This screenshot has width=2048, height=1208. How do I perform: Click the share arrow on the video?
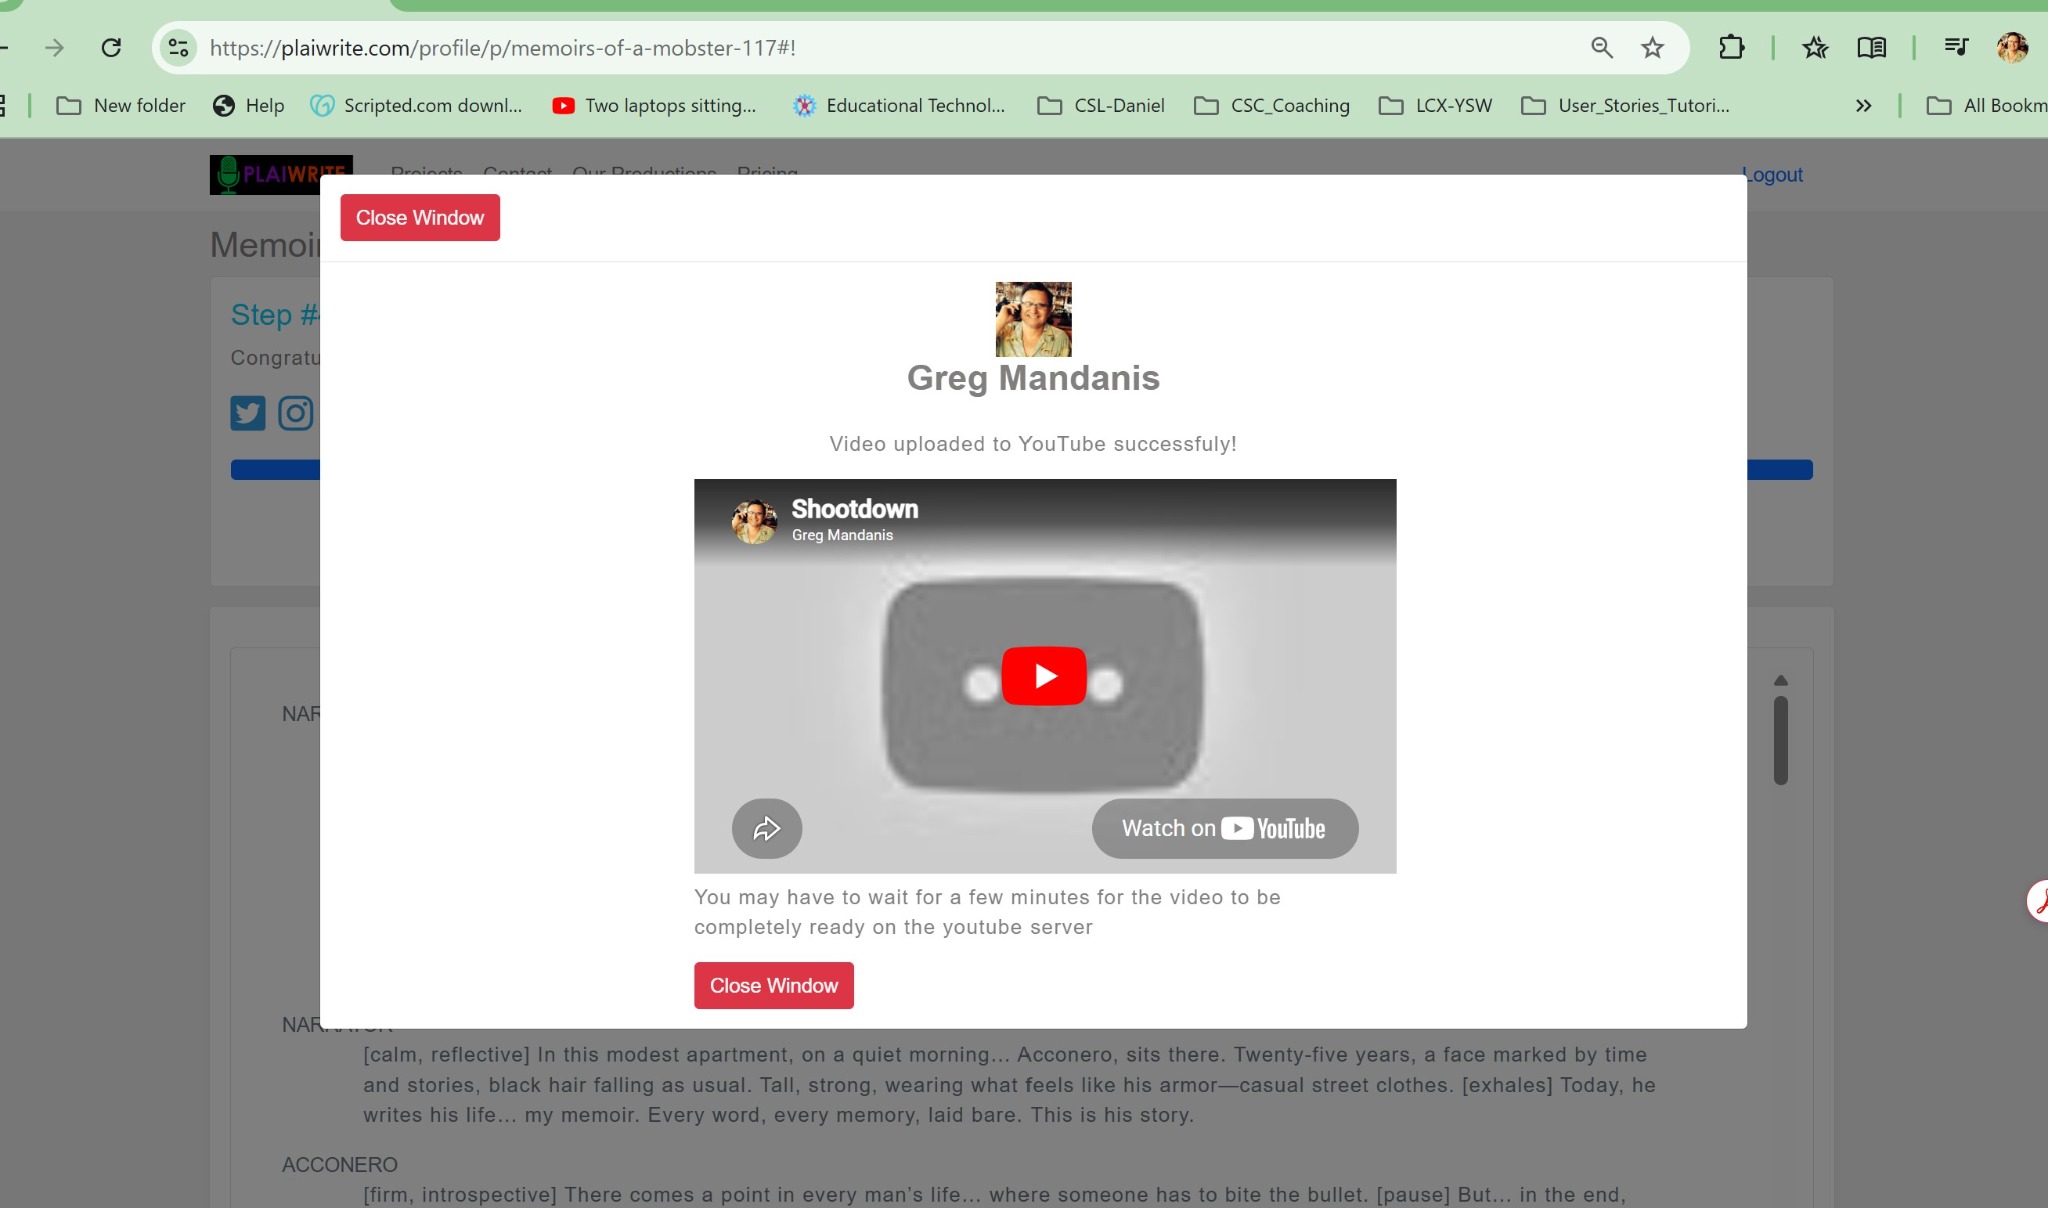[767, 828]
